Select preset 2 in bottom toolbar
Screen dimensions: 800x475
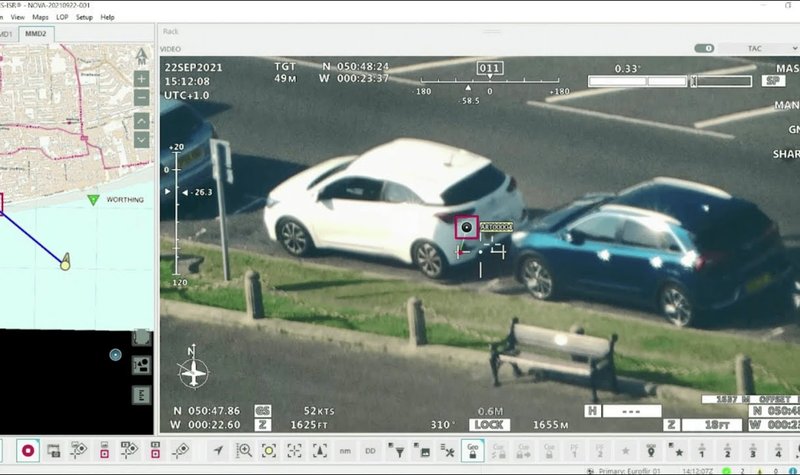click(x=728, y=451)
